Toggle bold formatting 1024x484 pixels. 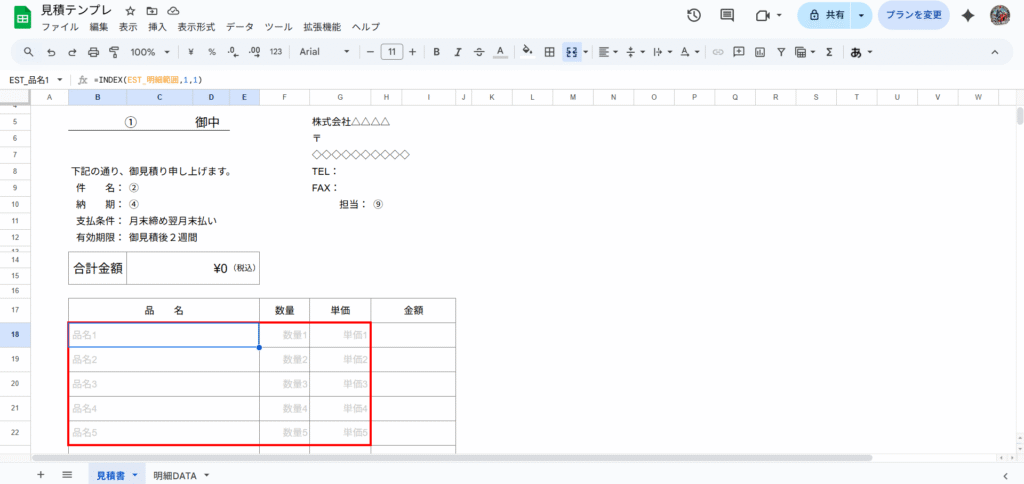coord(436,51)
